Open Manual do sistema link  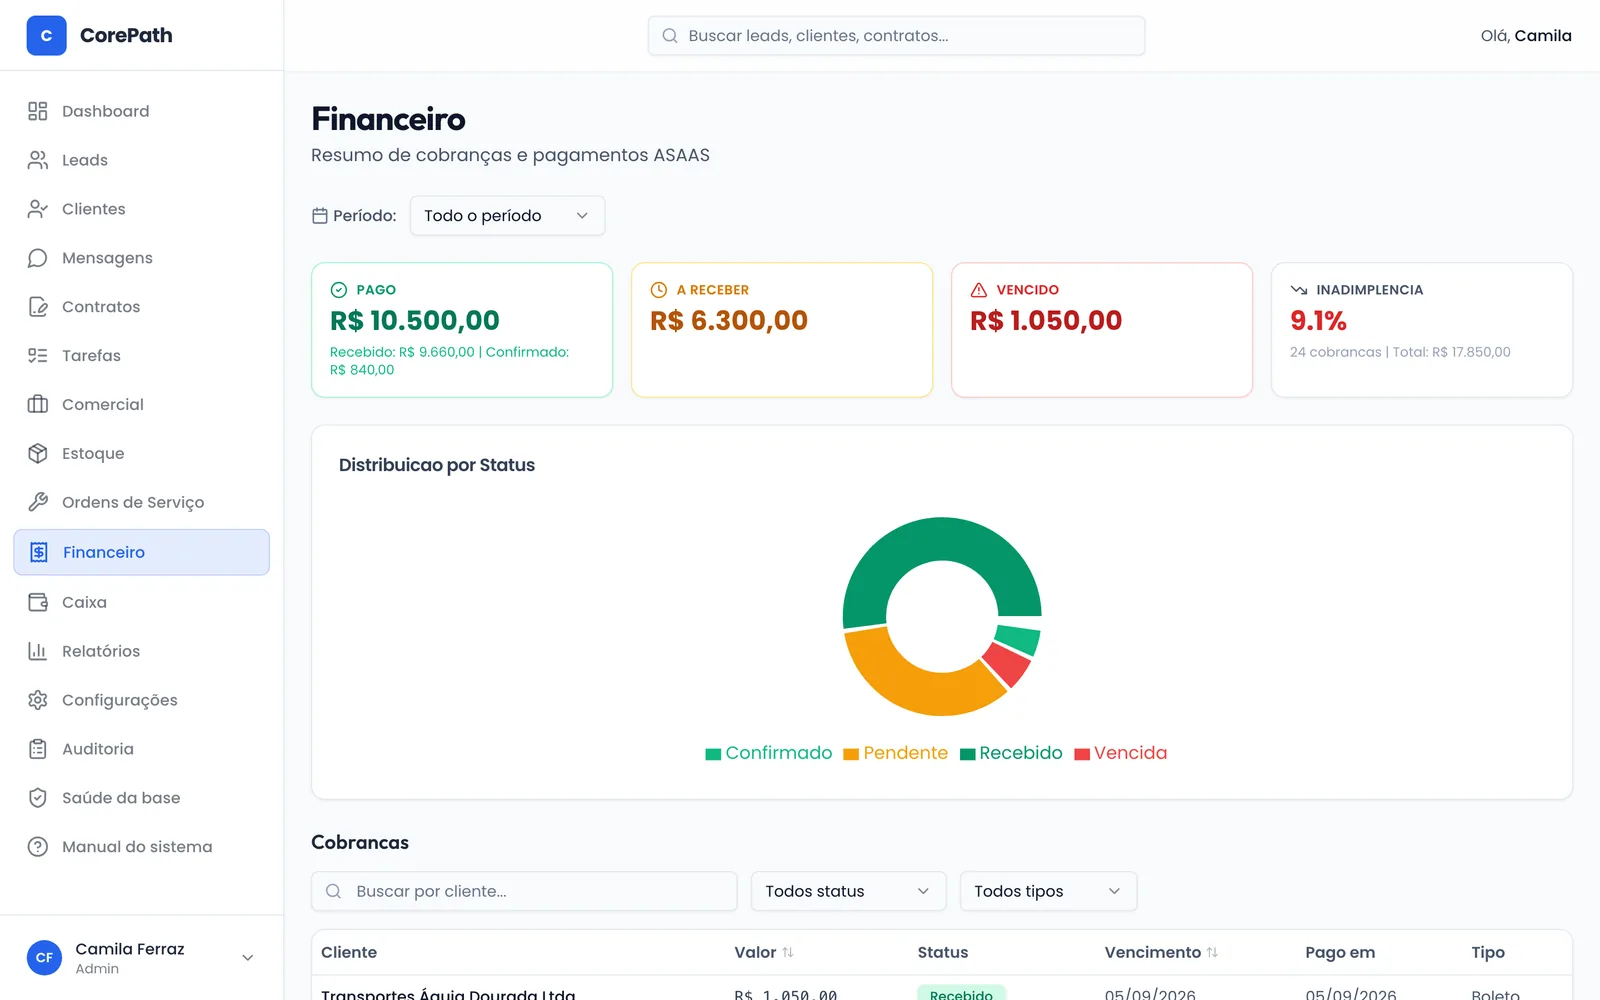[142, 847]
